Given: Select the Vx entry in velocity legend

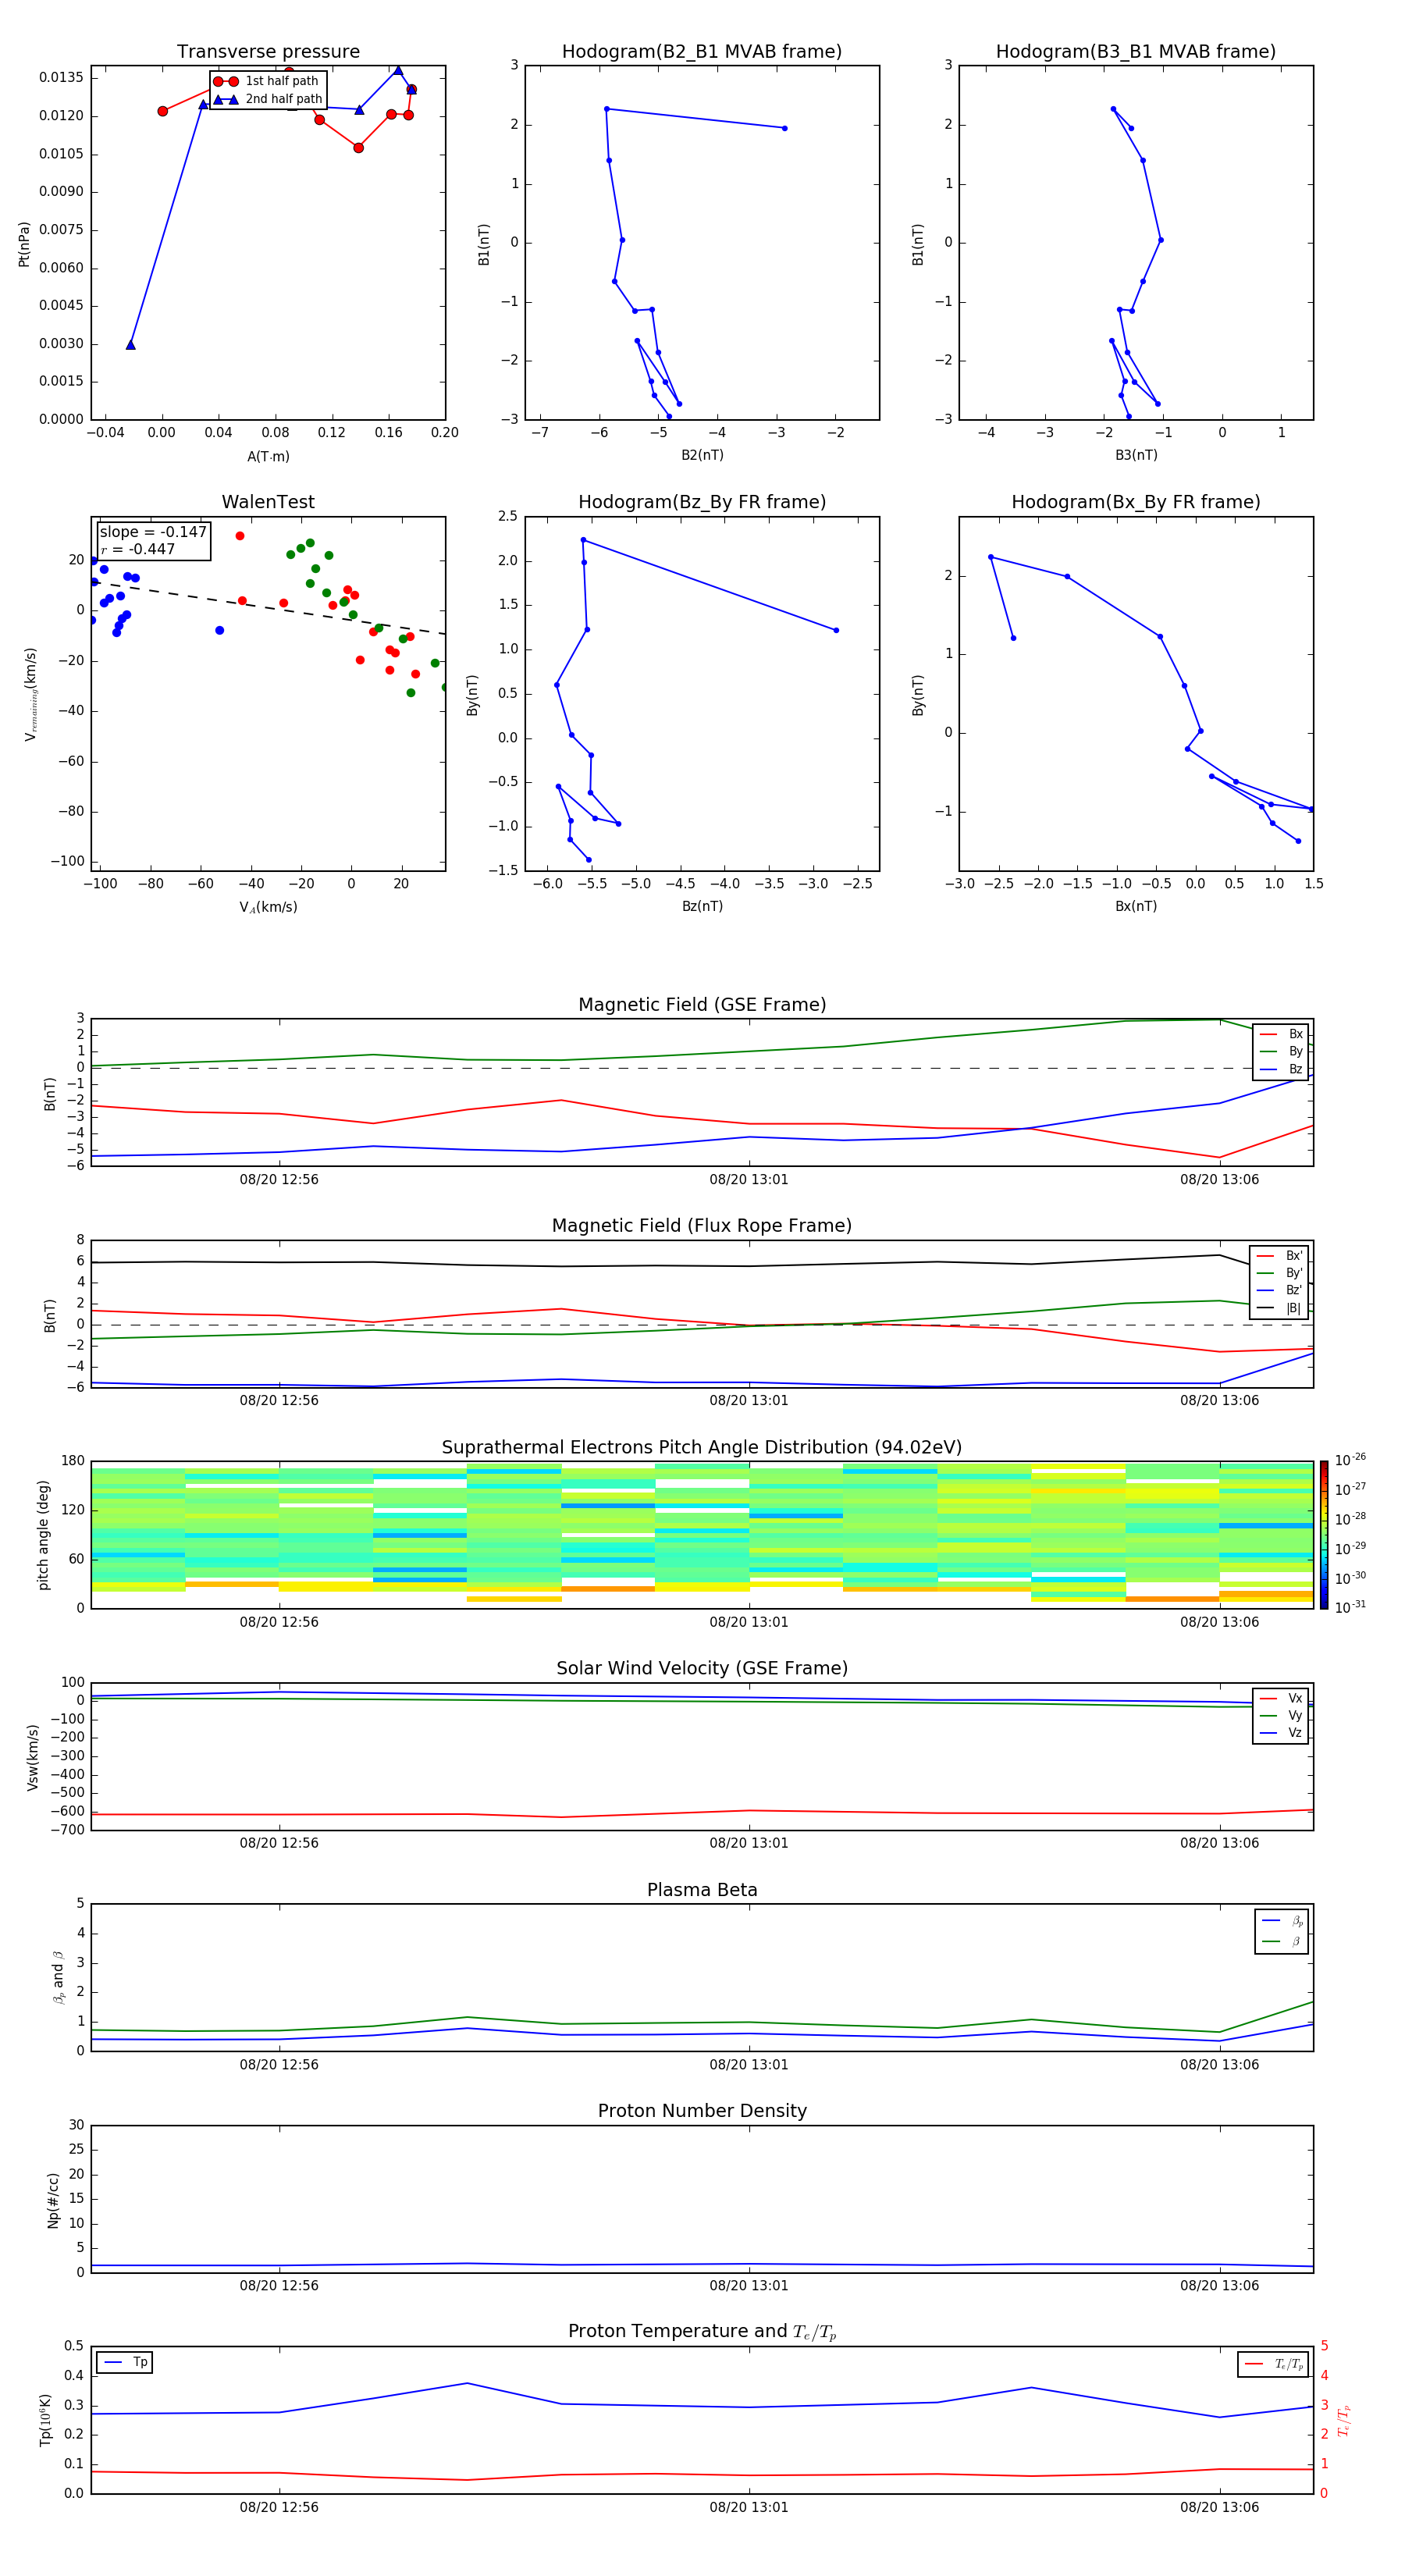Looking at the screenshot, I should pyautogui.click(x=1281, y=1698).
